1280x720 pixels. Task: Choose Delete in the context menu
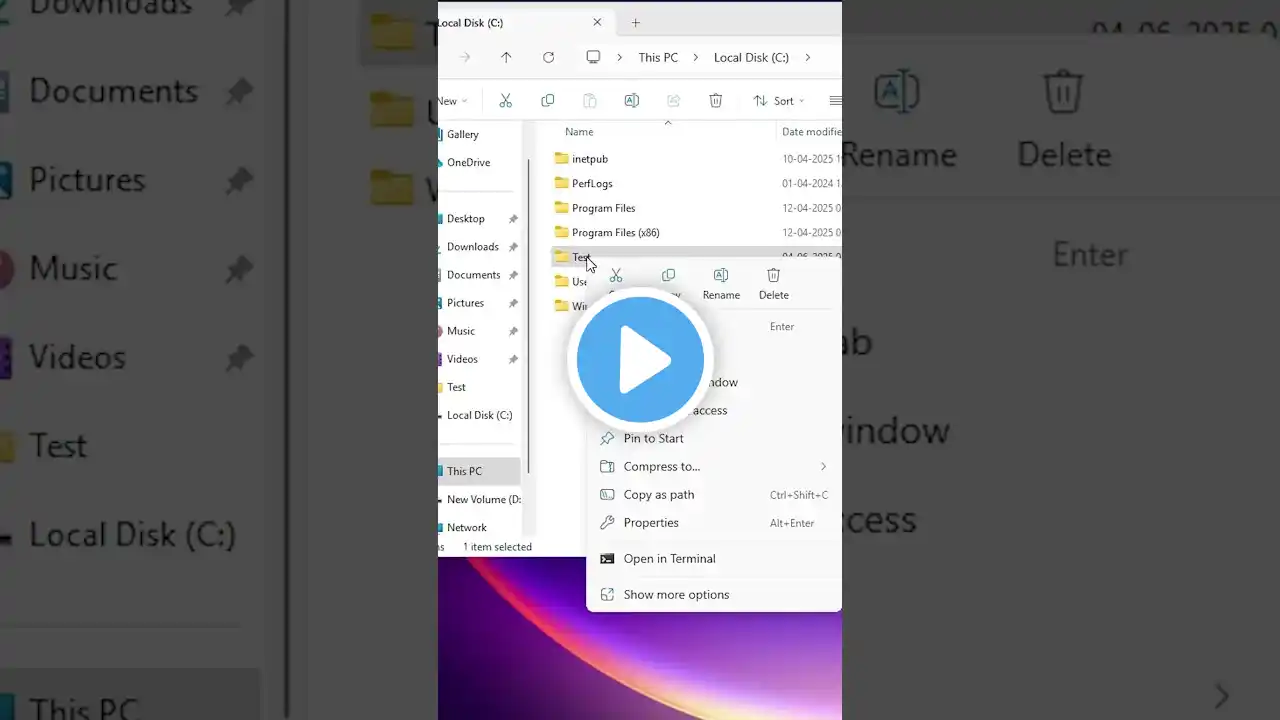[x=774, y=283]
